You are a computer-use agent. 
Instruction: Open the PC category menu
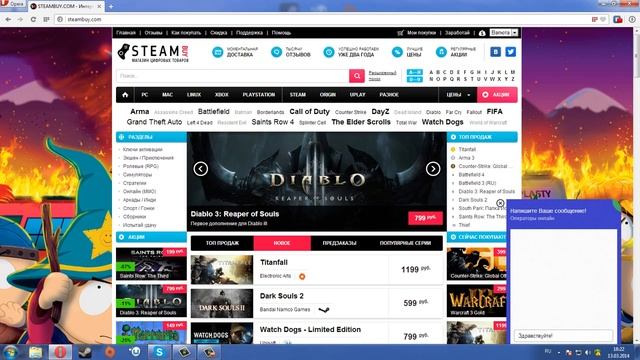click(144, 95)
